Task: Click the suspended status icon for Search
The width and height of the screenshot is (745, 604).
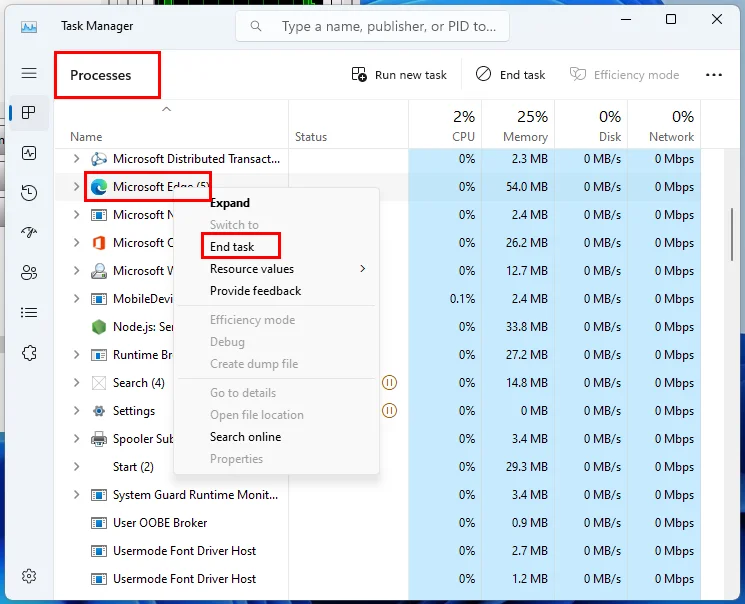Action: pyautogui.click(x=389, y=383)
